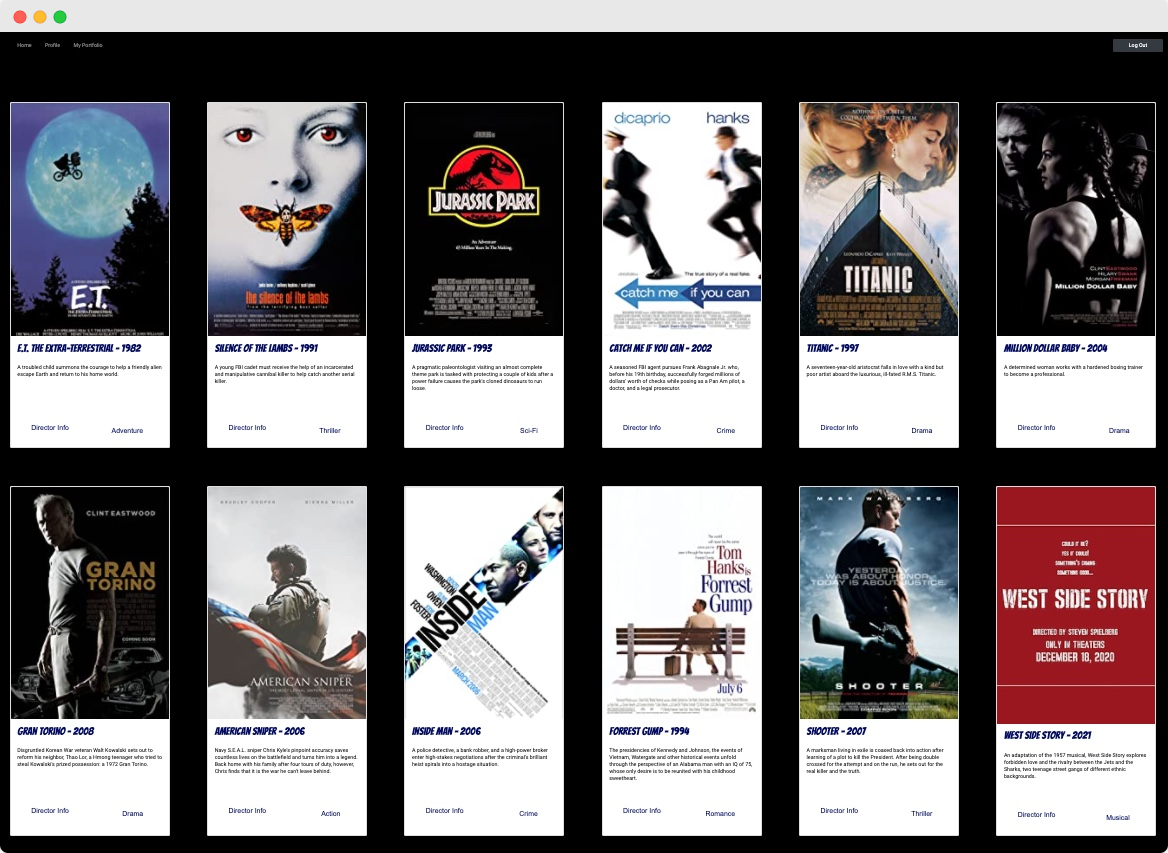Click the Forrest Gump poster
This screenshot has width=1168, height=853.
pos(682,603)
